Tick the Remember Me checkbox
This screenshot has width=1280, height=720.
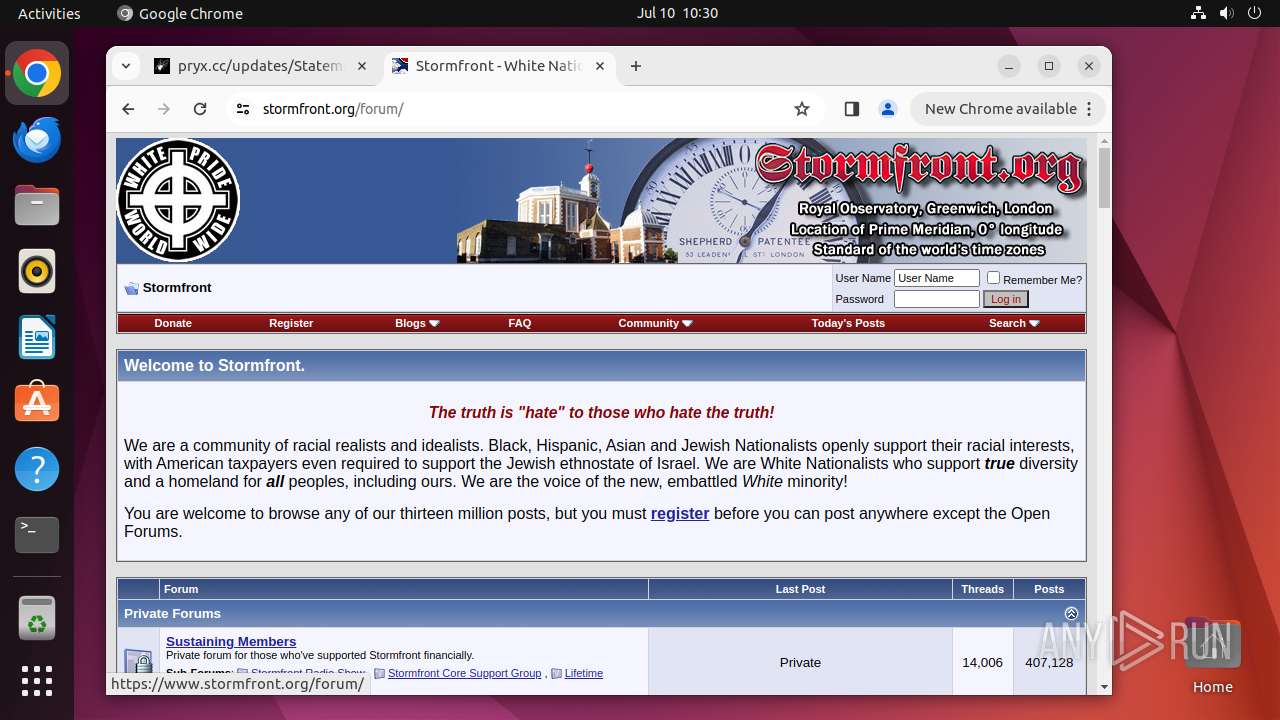coord(993,278)
